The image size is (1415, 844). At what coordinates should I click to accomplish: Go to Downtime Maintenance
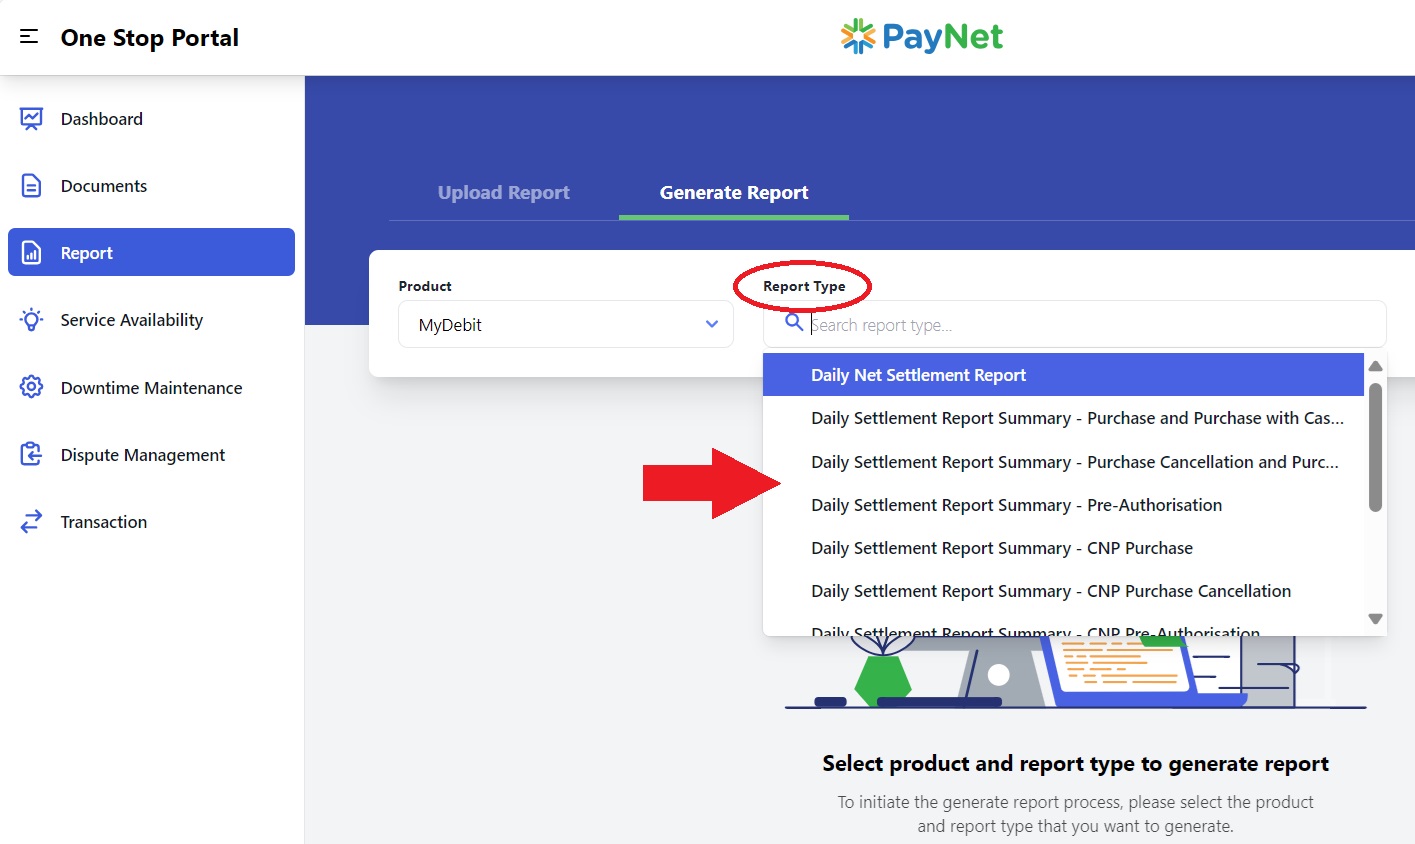click(x=151, y=387)
